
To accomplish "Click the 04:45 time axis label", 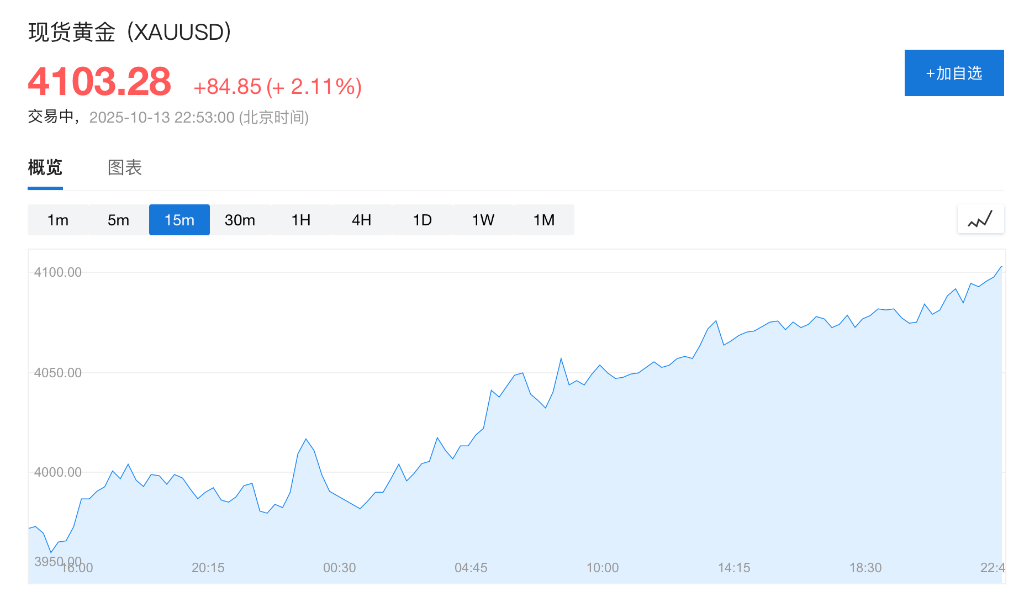I will [471, 567].
